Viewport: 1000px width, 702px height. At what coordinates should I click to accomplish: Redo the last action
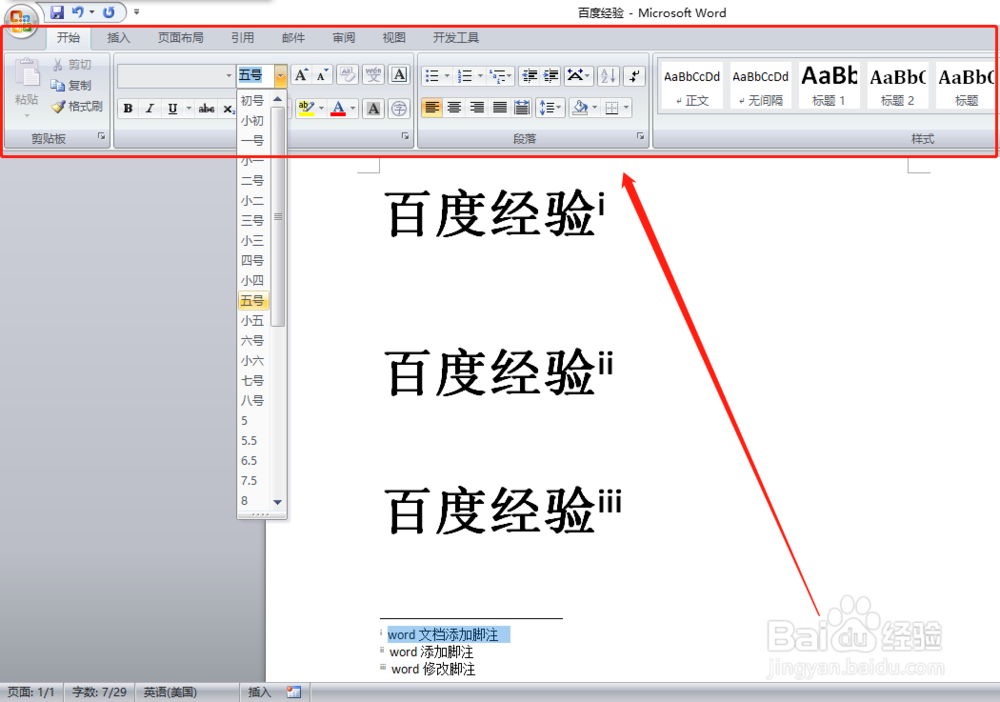click(109, 12)
